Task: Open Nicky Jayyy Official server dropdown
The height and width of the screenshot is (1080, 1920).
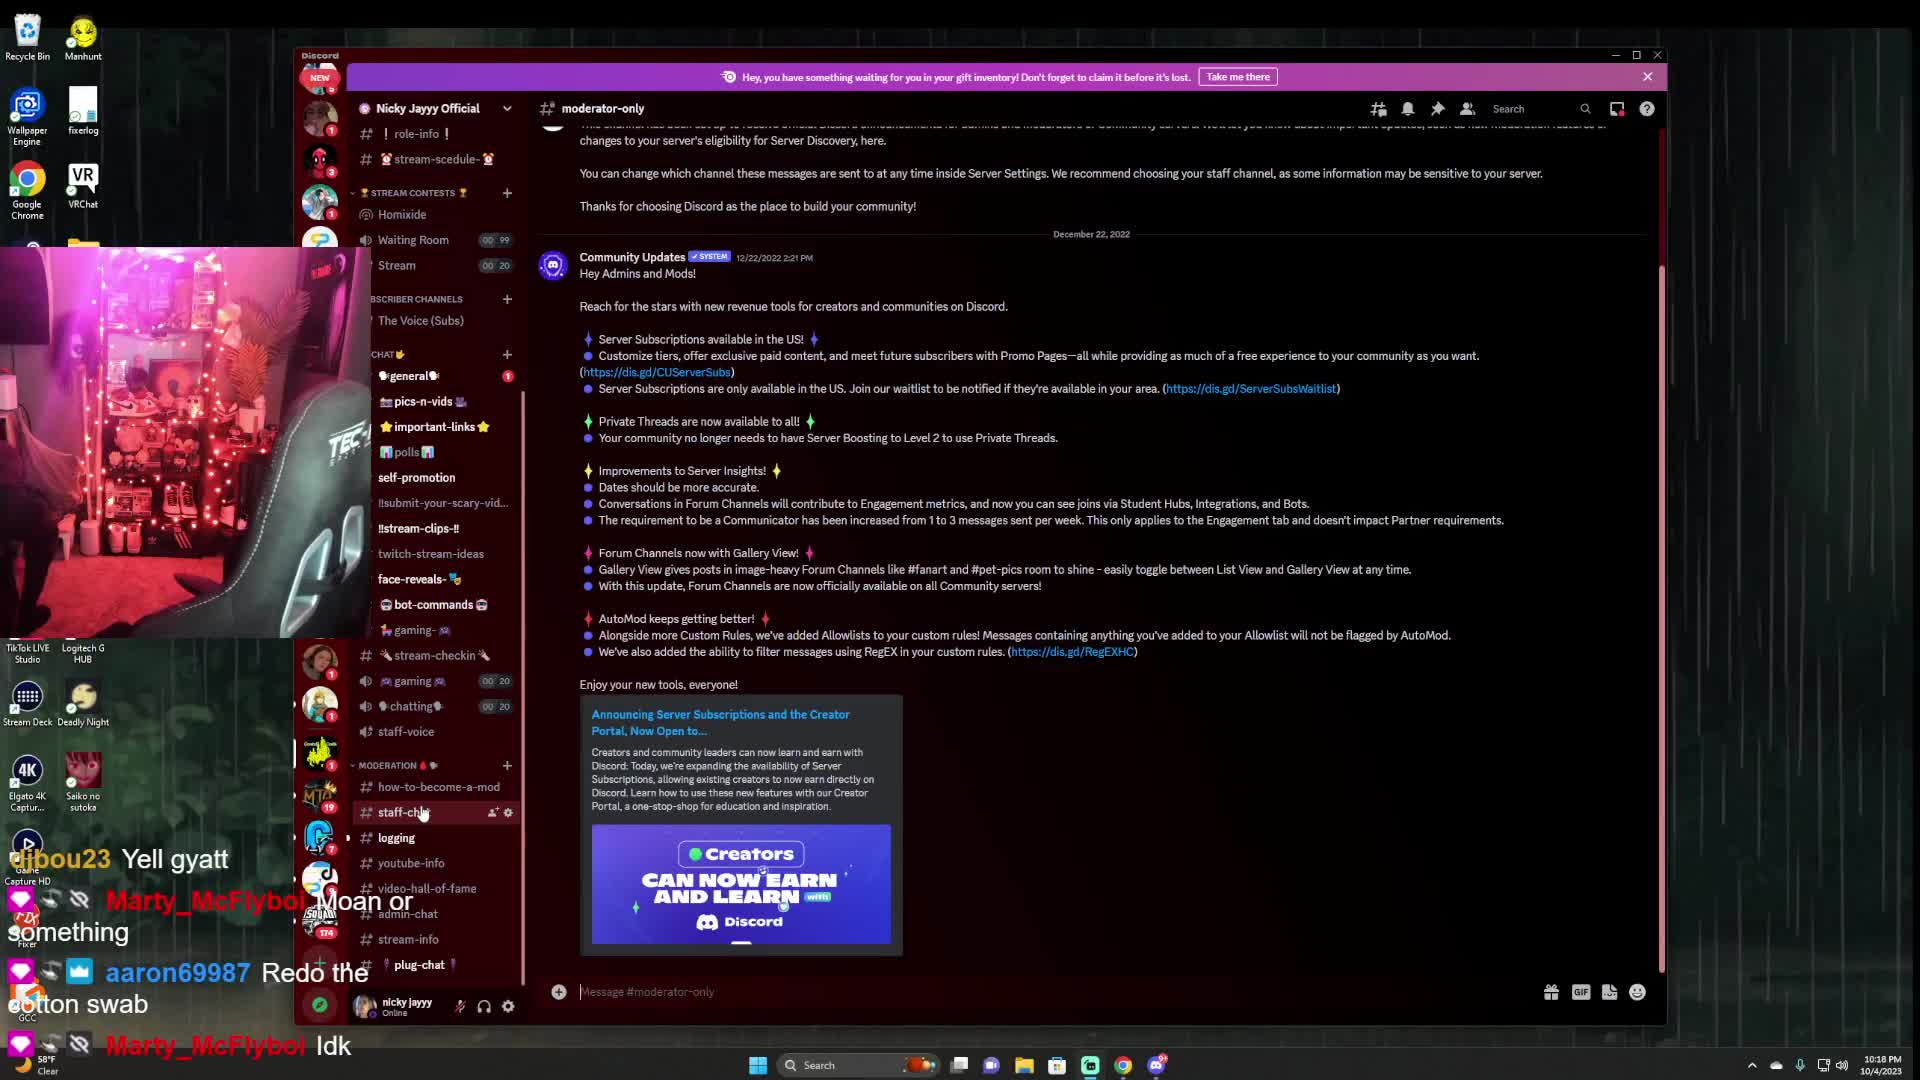Action: (507, 109)
